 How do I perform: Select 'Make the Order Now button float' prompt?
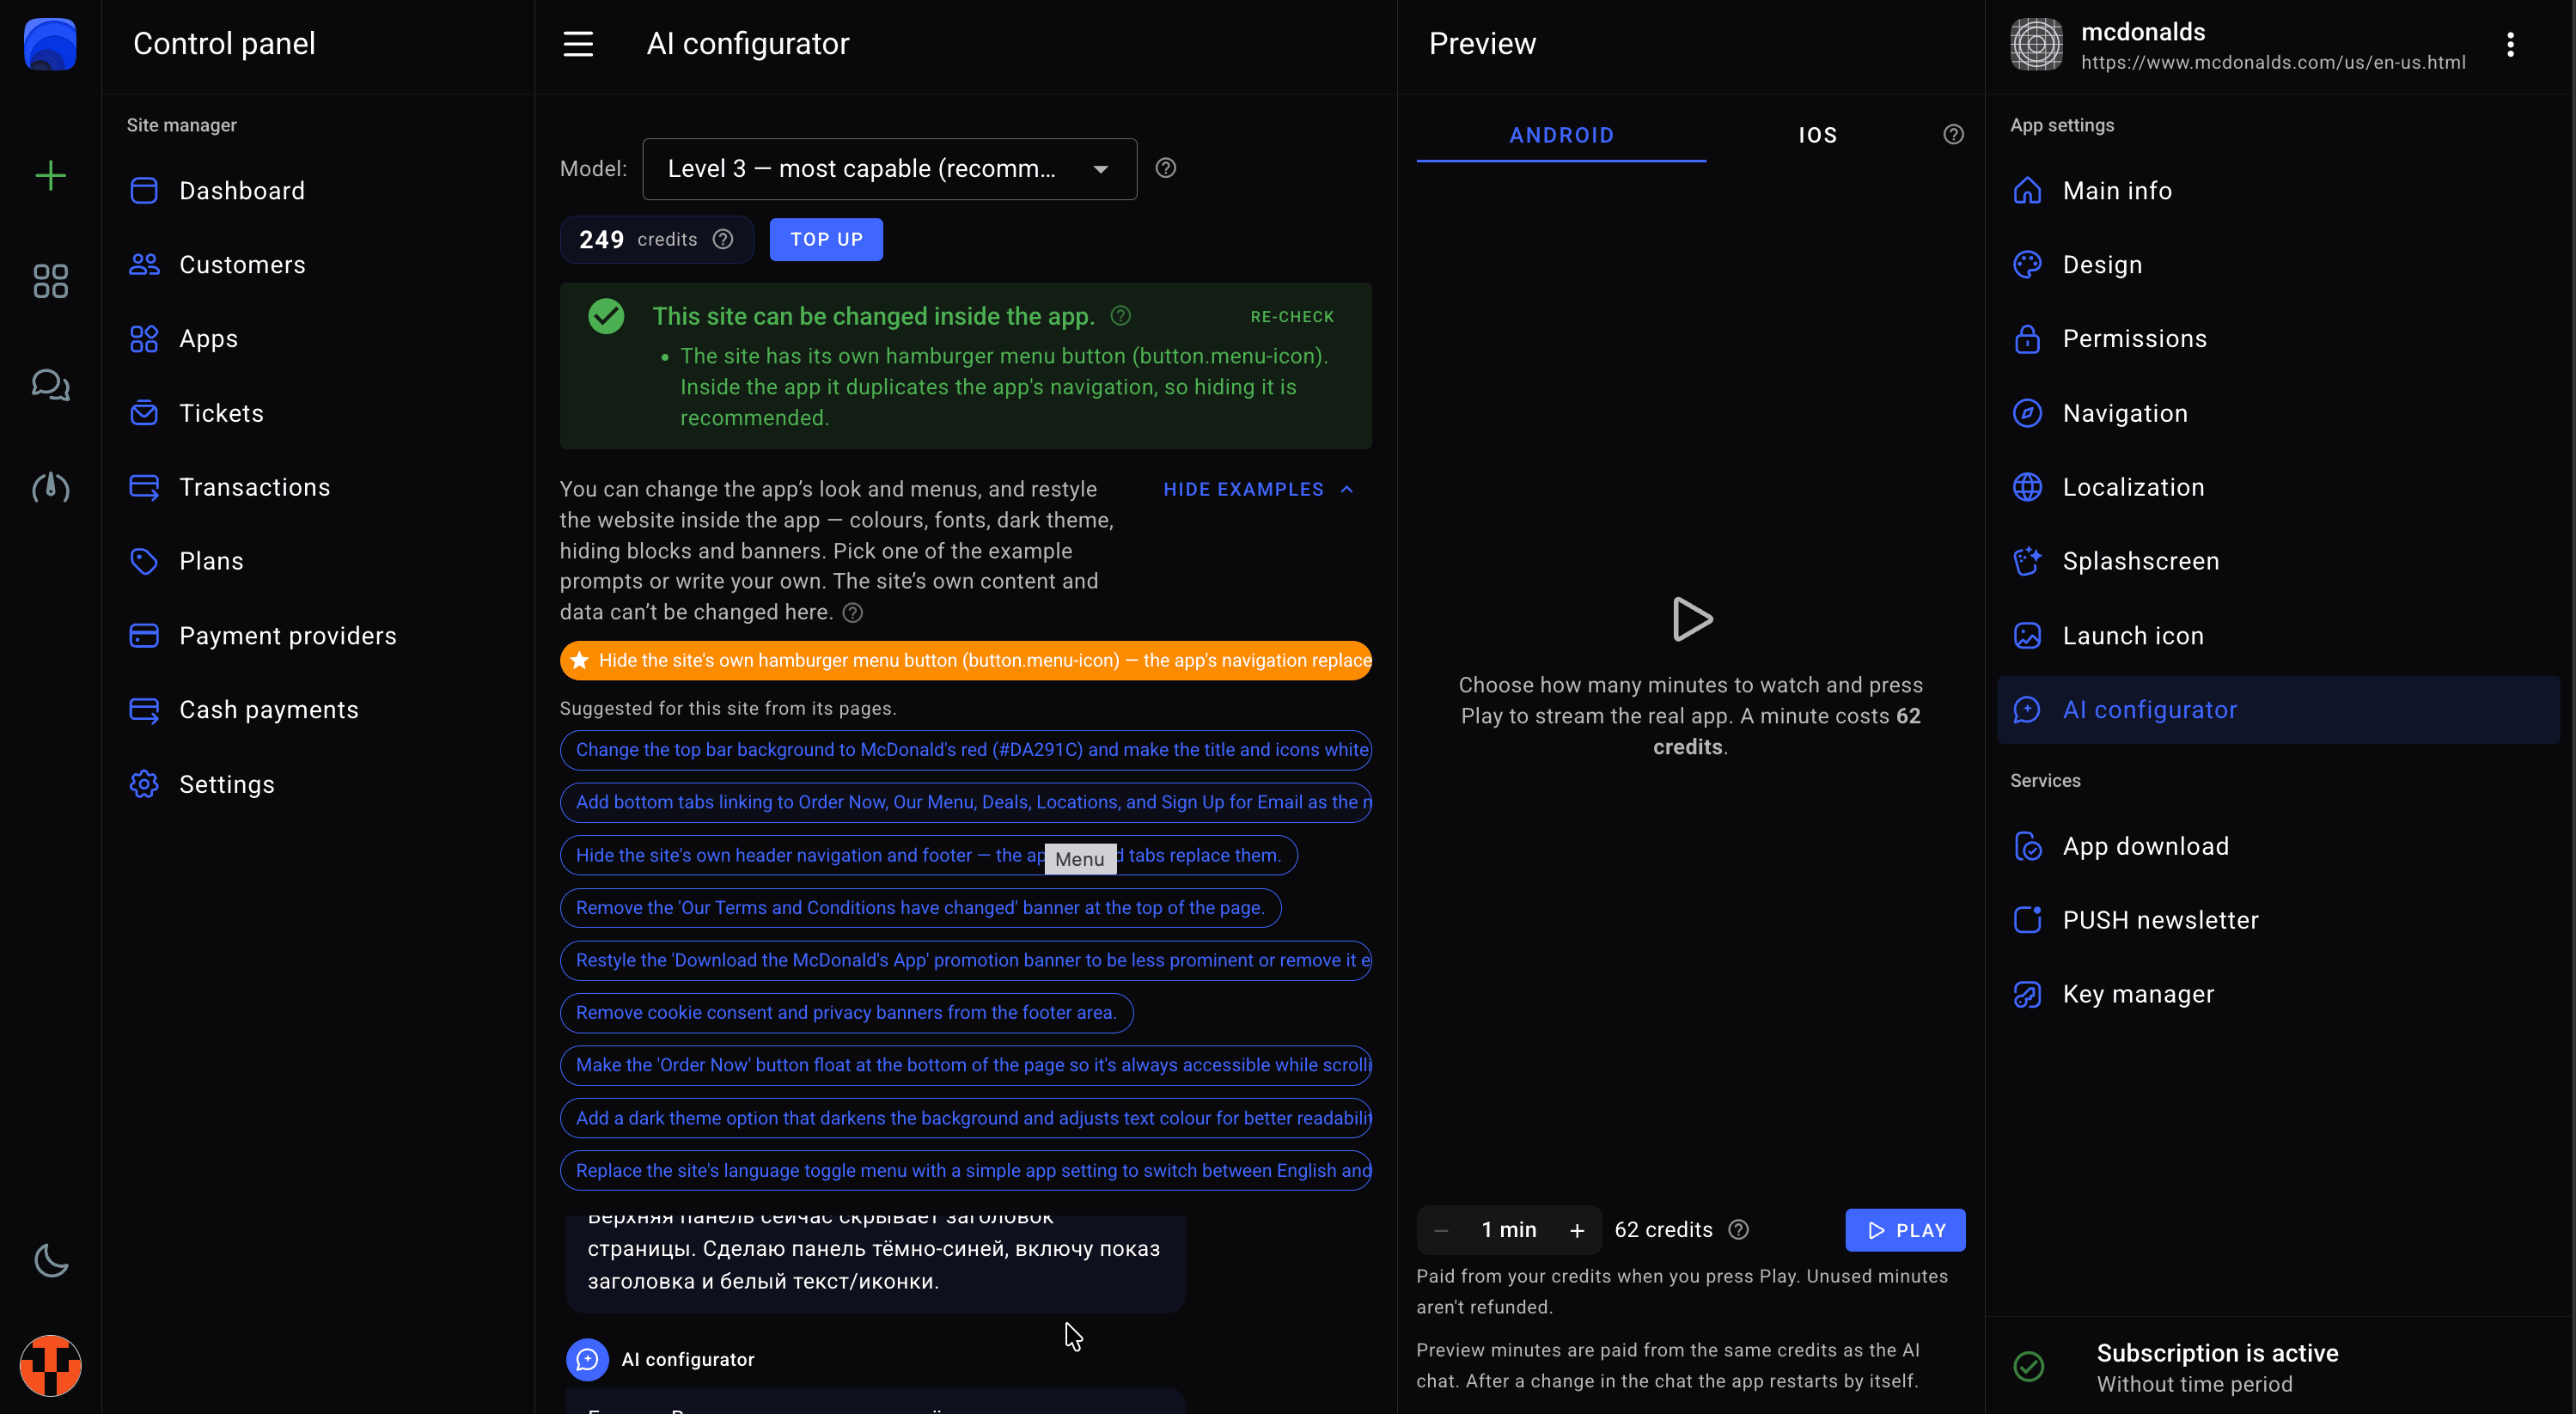(966, 1065)
